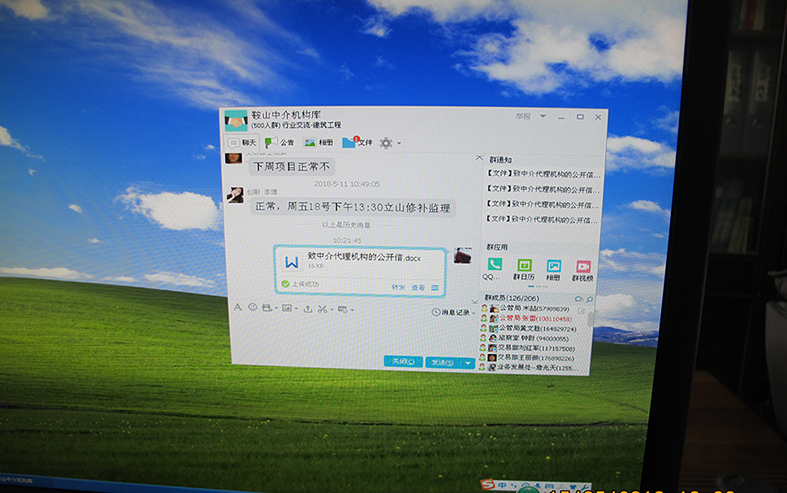The height and width of the screenshot is (493, 787).
Task: Click 转发 to forward the docx file
Action: coord(398,287)
